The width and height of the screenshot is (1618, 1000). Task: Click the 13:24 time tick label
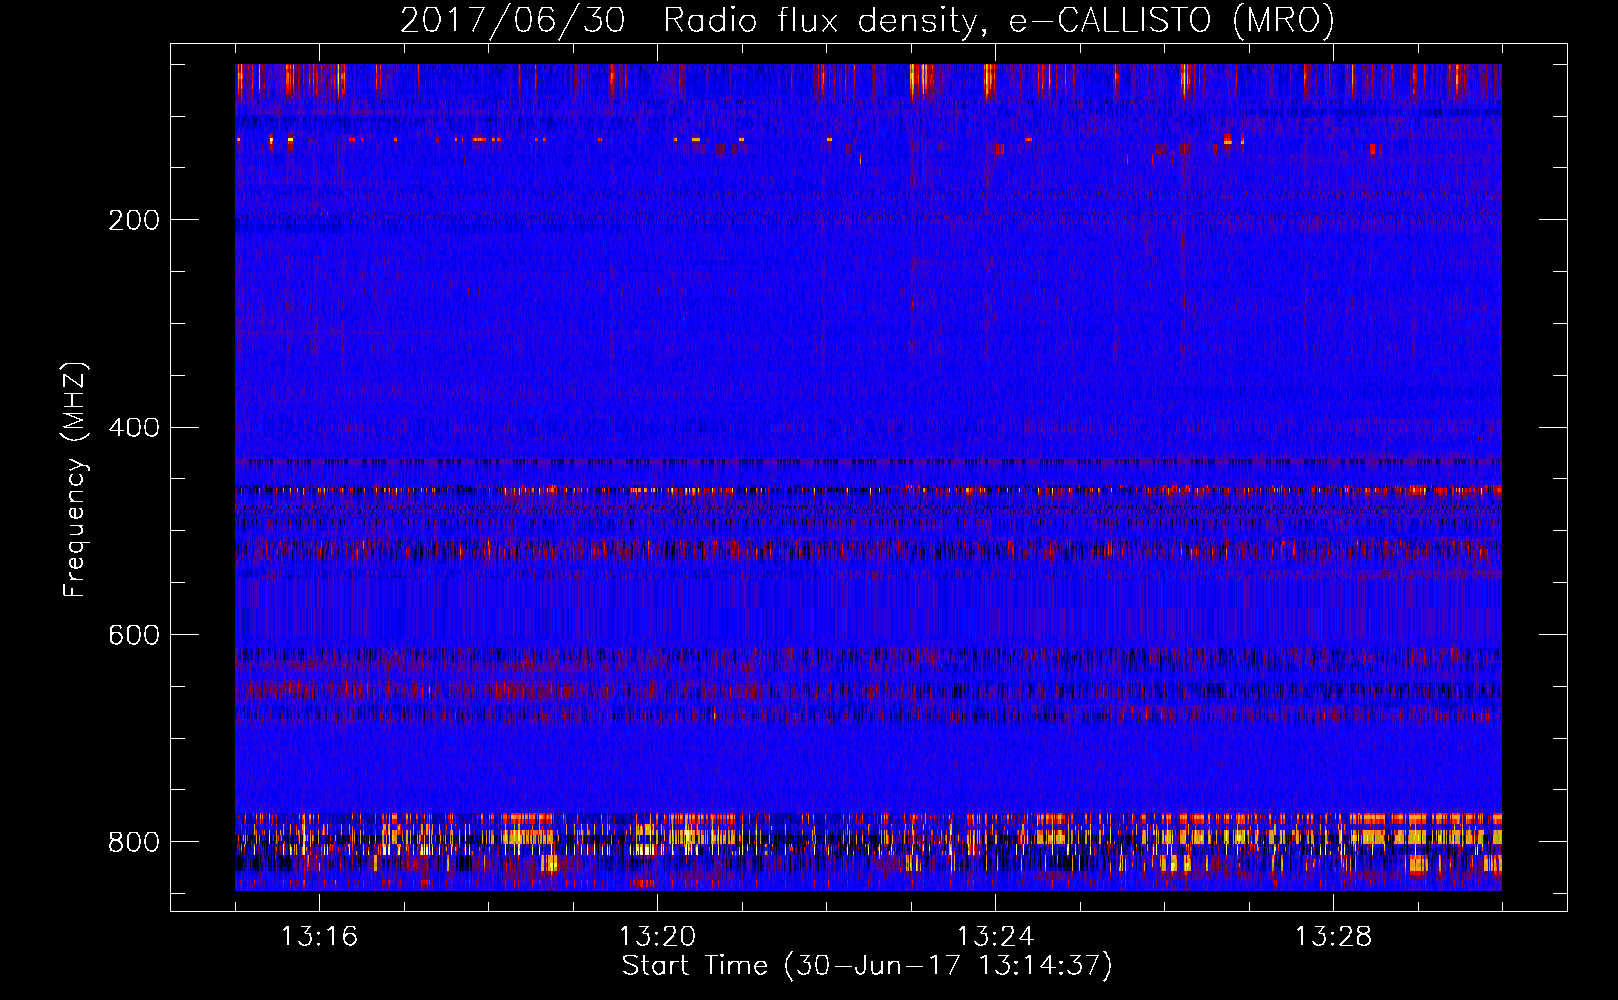995,937
